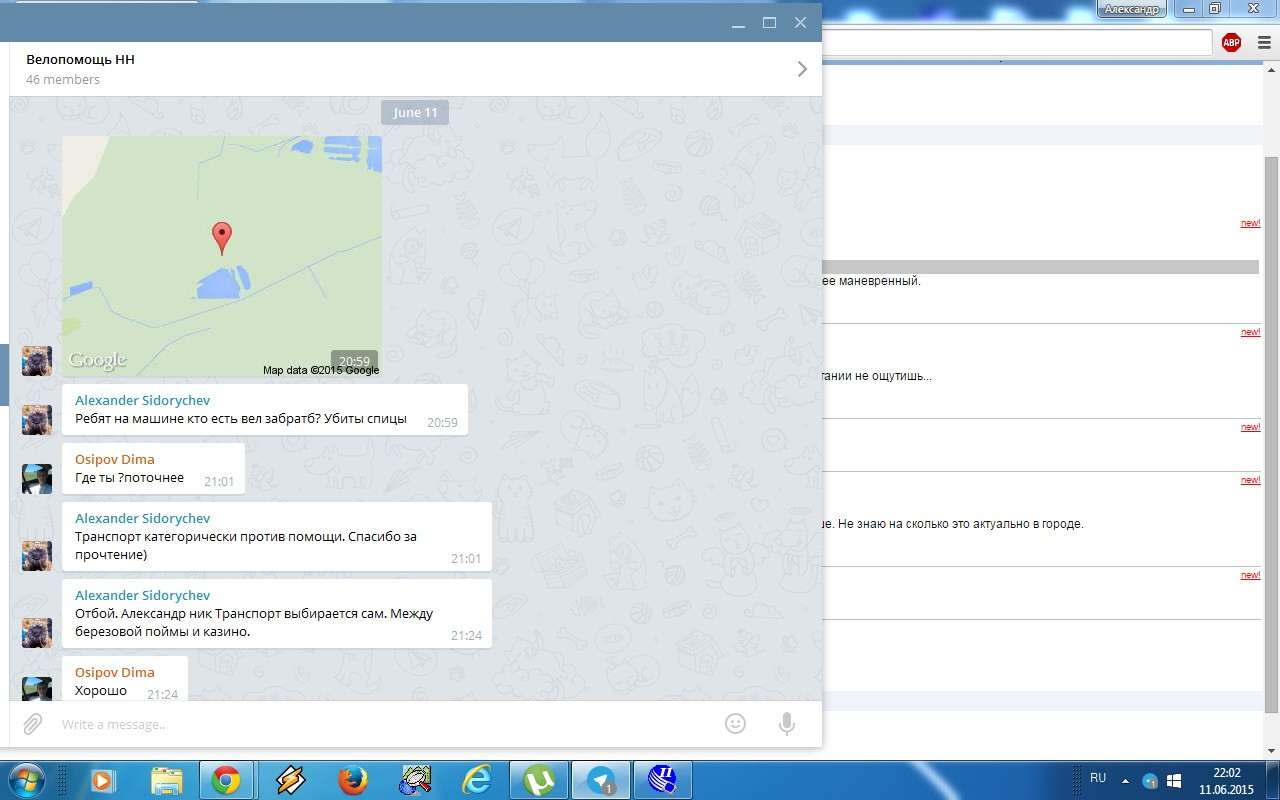Open the shared Google map thumbnail
Screen dimensions: 1280x800
pyautogui.click(x=222, y=256)
